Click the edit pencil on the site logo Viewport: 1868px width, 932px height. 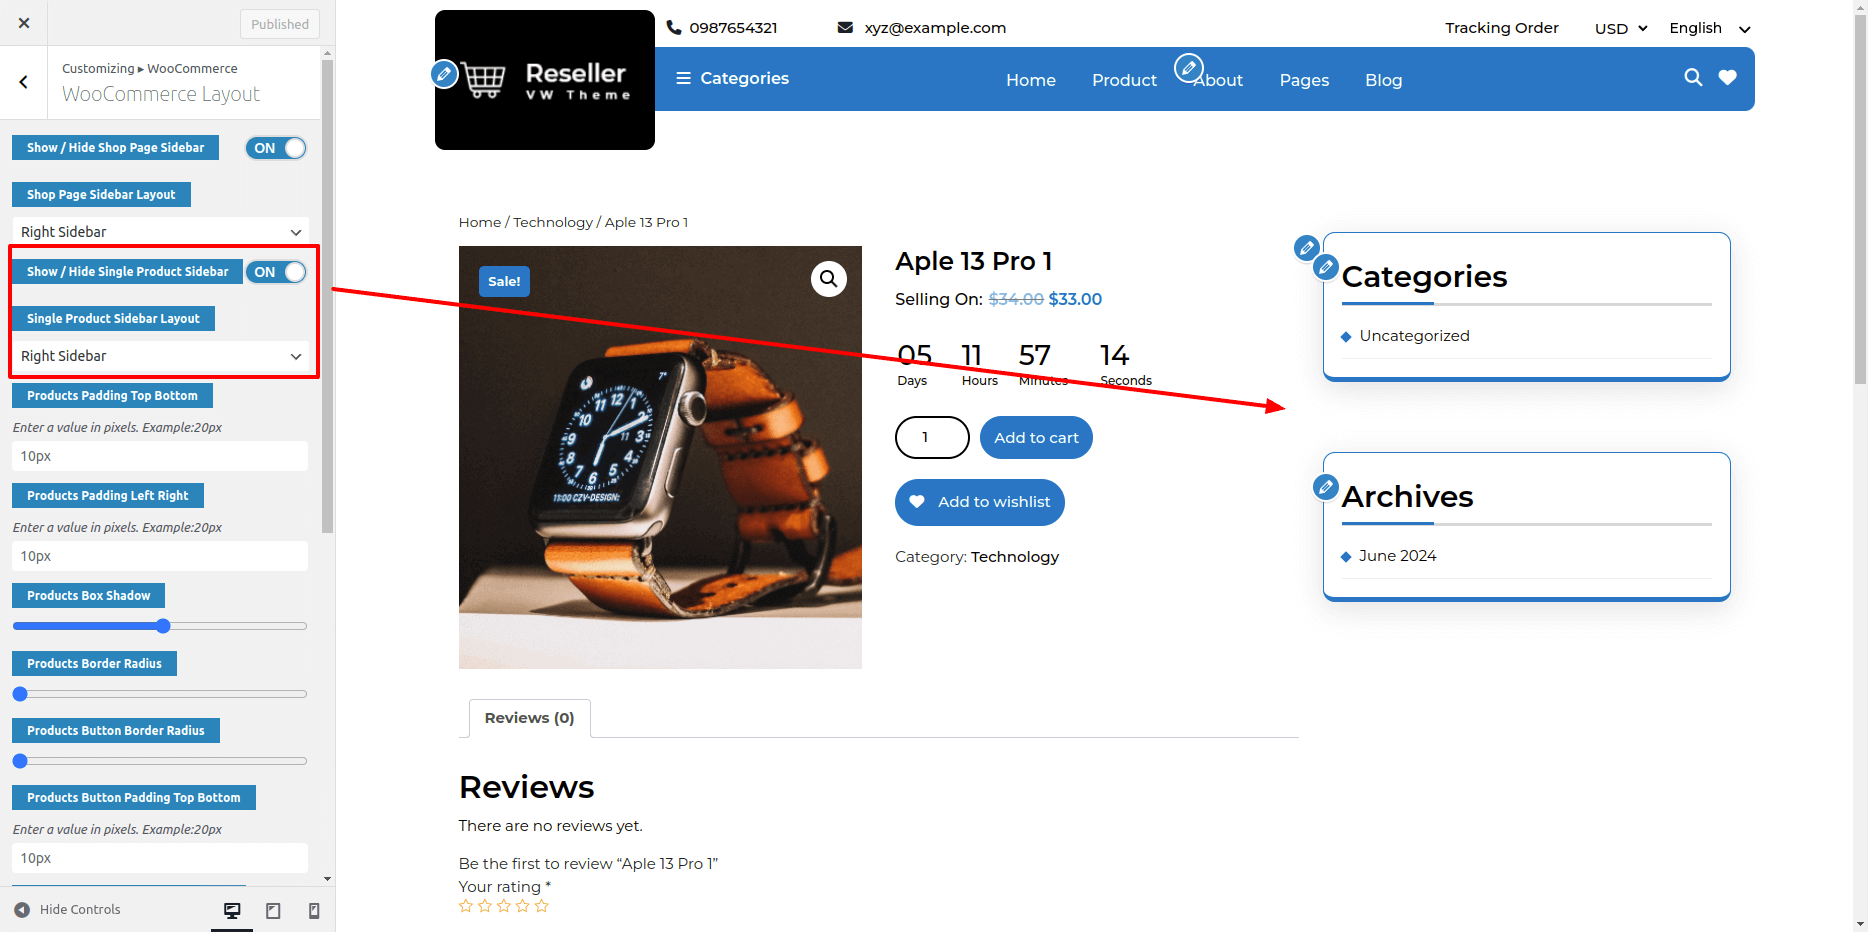[x=444, y=74]
